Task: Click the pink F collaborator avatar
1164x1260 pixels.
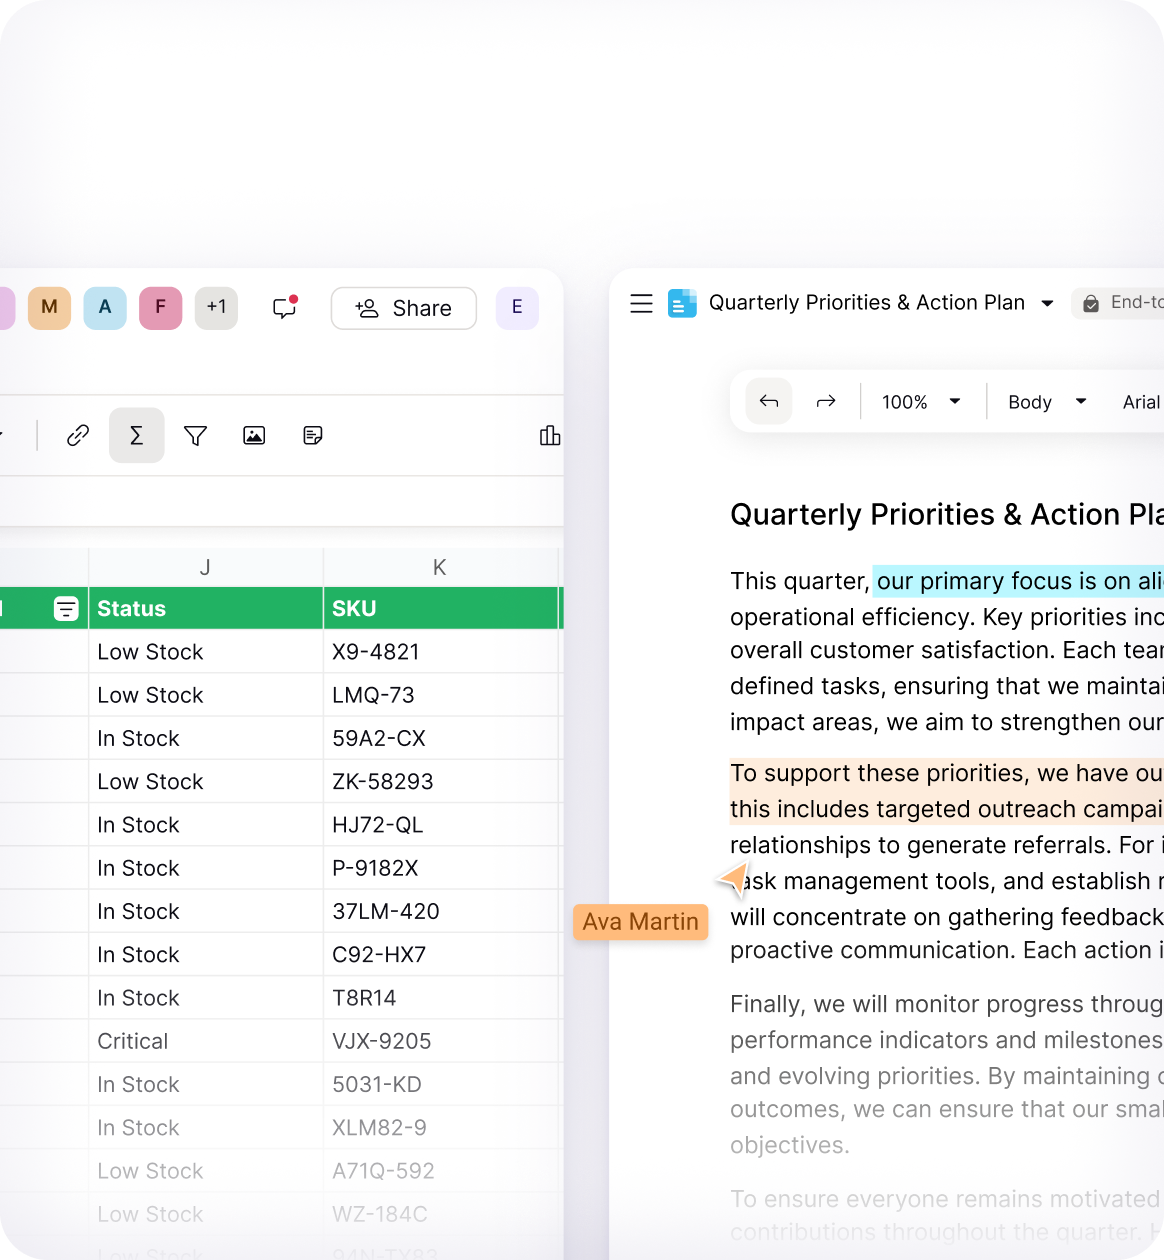Action: click(x=160, y=308)
